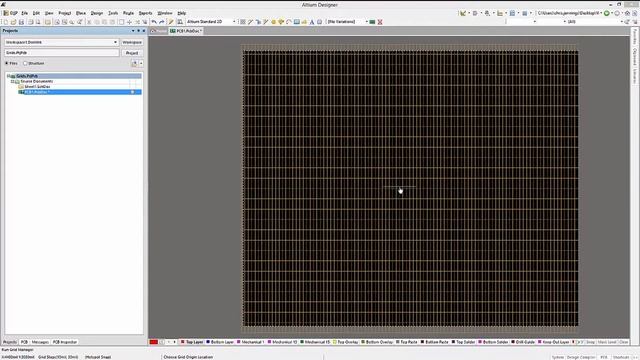Open the Messages panel tab
Image resolution: width=640 pixels, height=360 pixels.
click(x=40, y=342)
